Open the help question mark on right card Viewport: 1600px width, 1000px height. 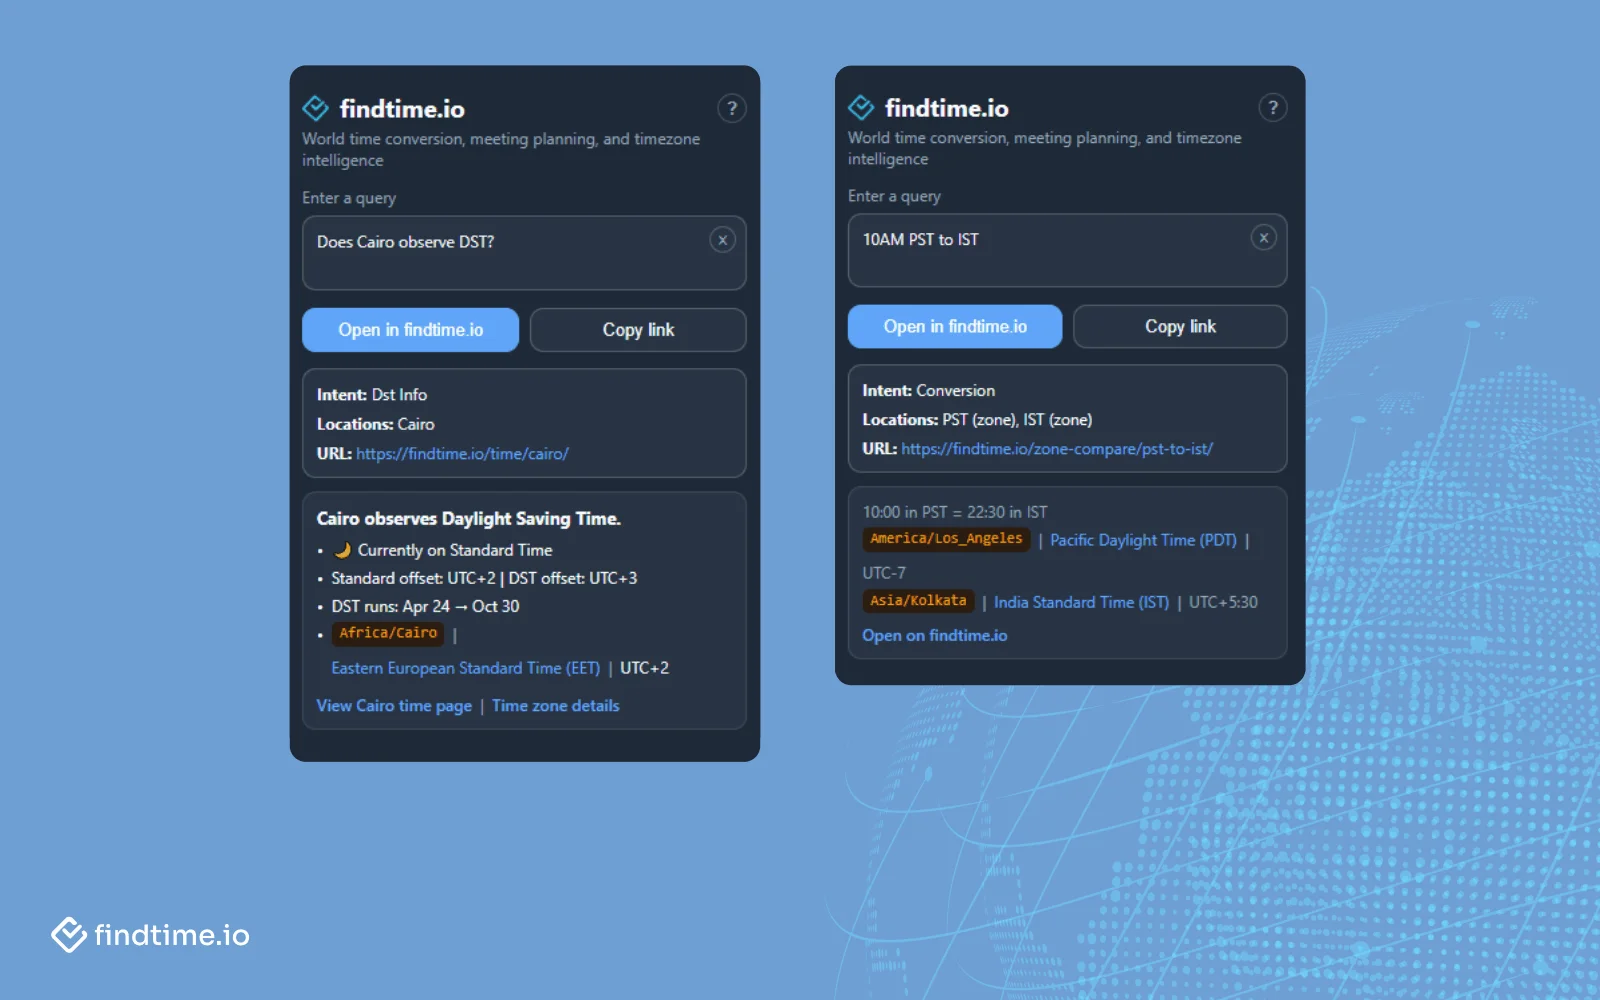1273,107
